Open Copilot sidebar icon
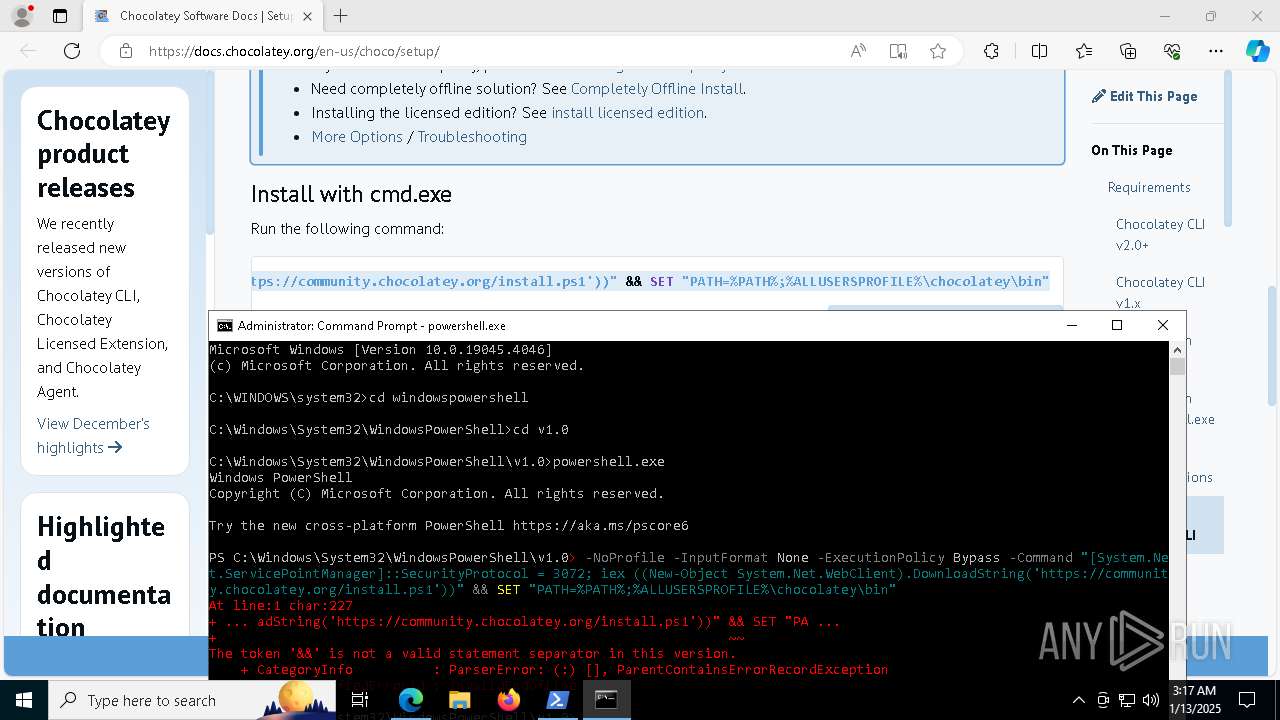This screenshot has width=1280, height=720. pyautogui.click(x=1257, y=51)
